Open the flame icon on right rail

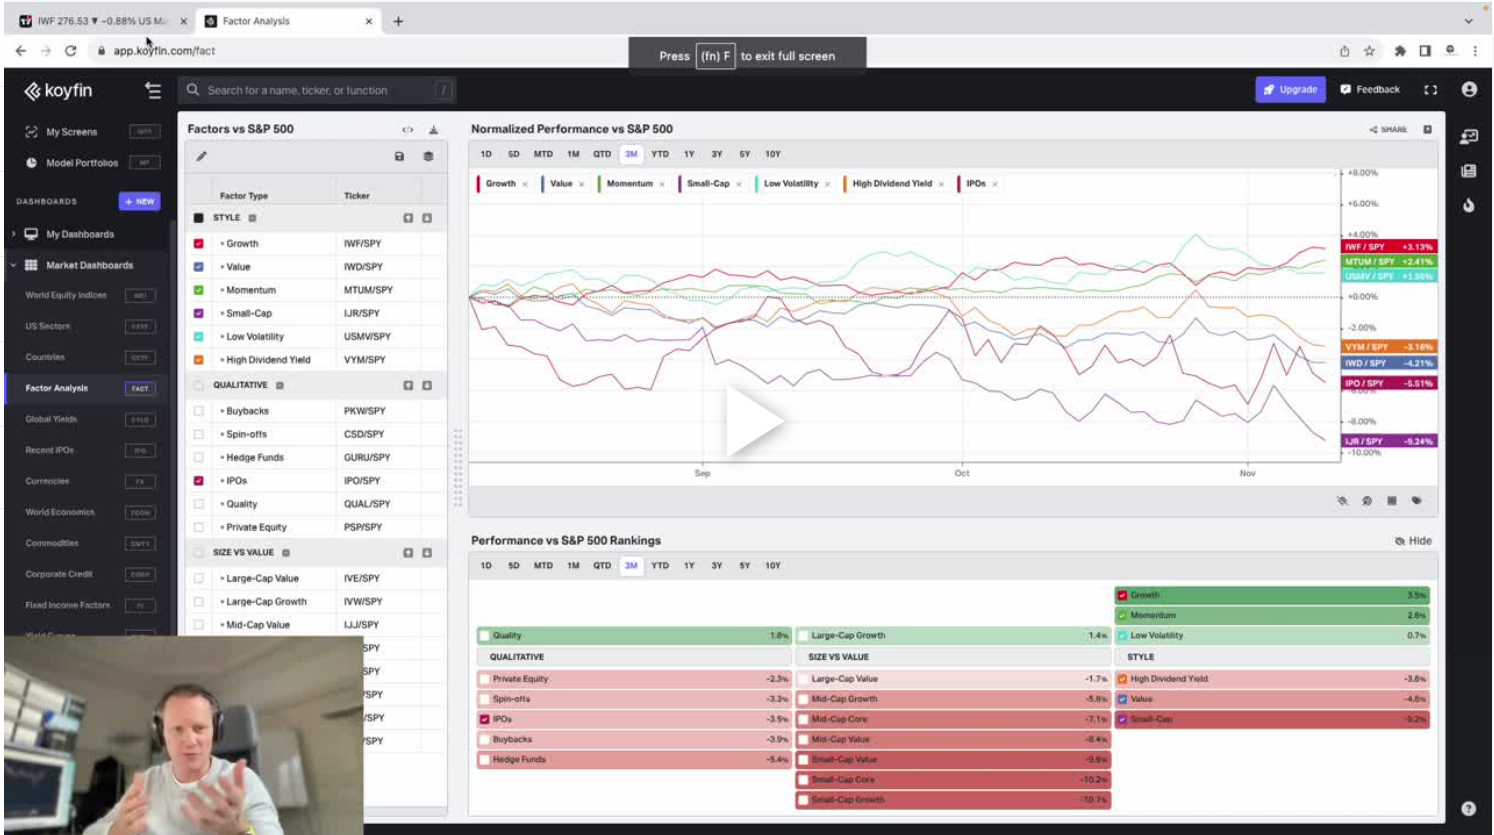[x=1468, y=205]
